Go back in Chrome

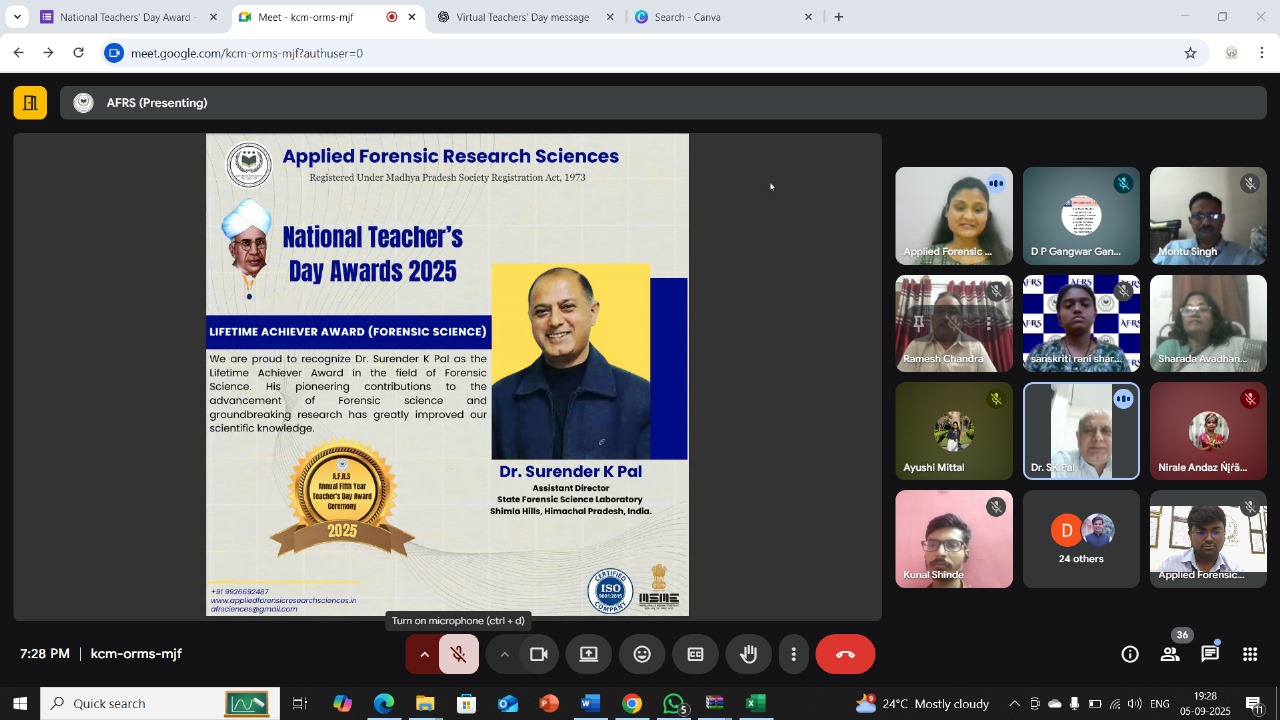(18, 53)
